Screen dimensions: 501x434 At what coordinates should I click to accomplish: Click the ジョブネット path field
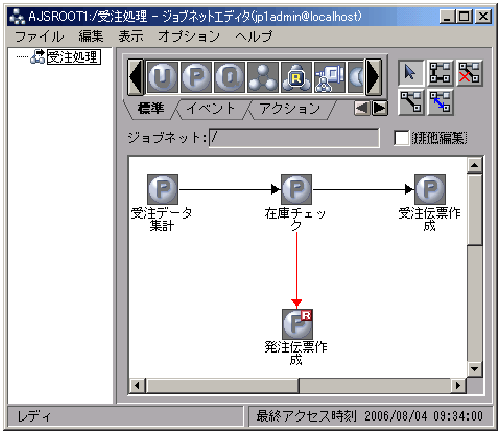294,137
